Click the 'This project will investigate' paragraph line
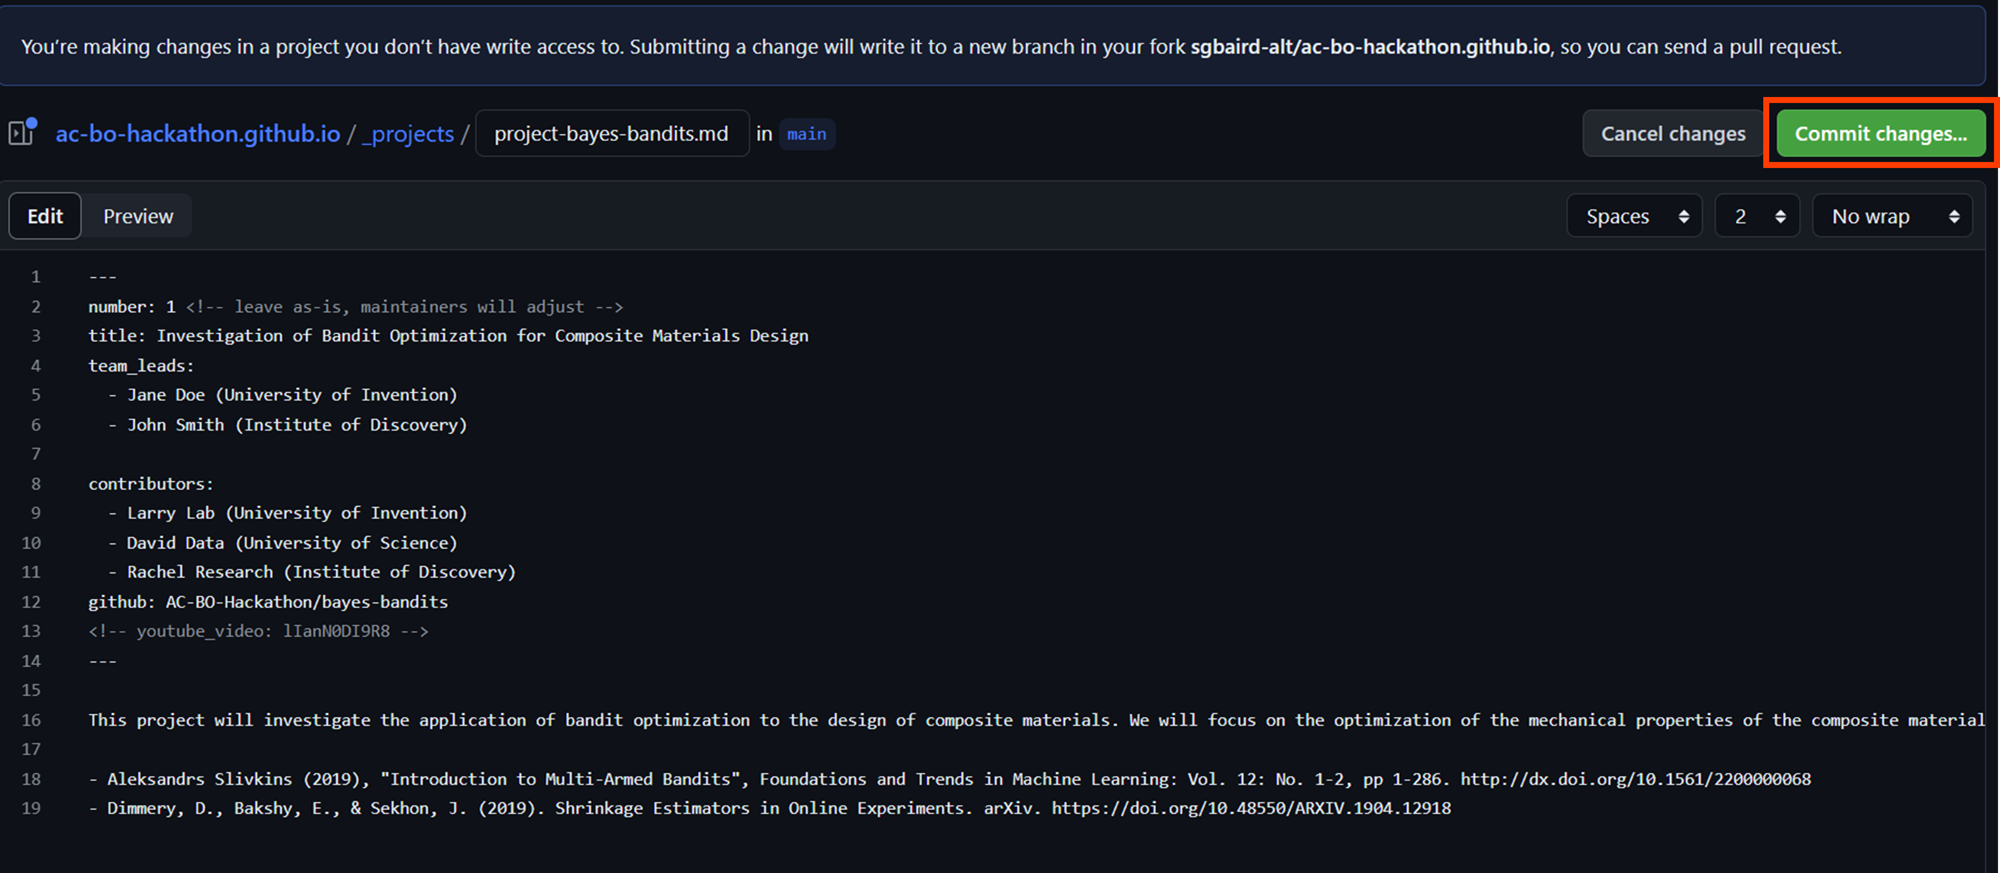This screenshot has height=873, width=2000. coord(1036,720)
